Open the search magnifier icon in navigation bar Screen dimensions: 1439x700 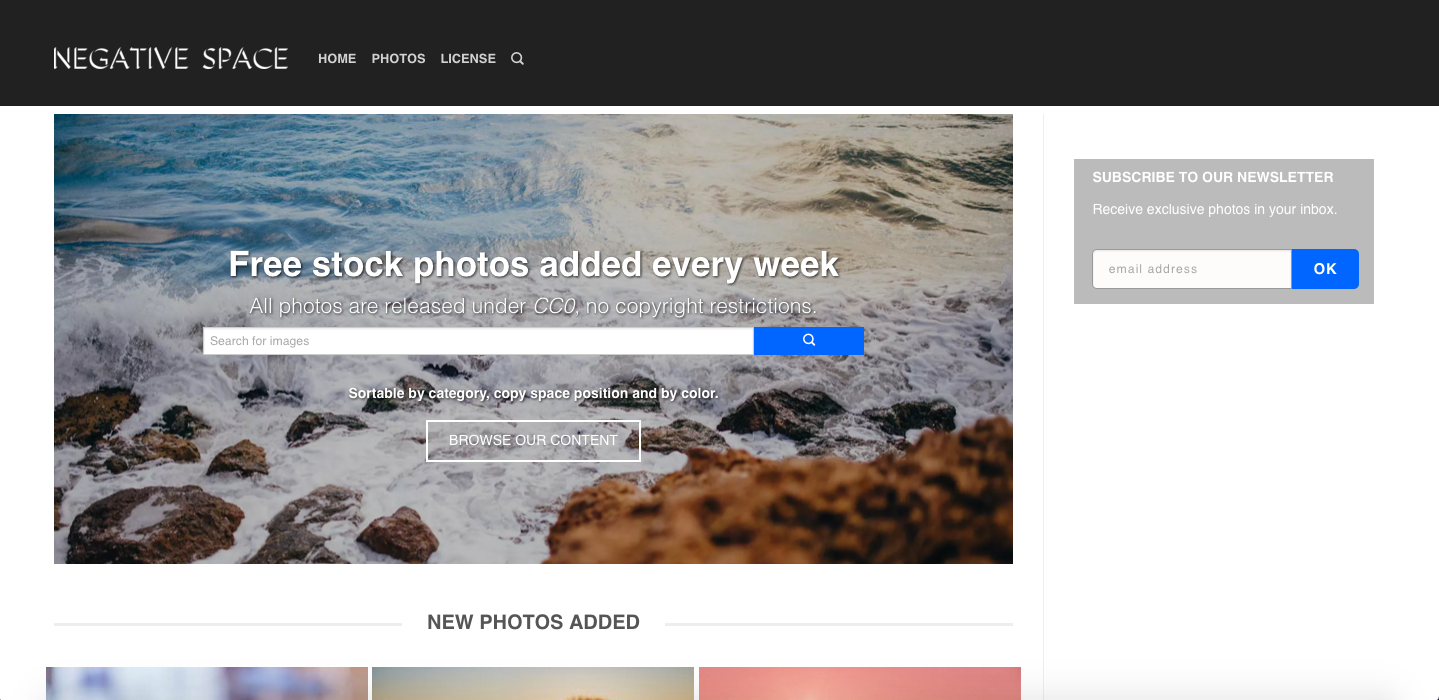coord(517,59)
